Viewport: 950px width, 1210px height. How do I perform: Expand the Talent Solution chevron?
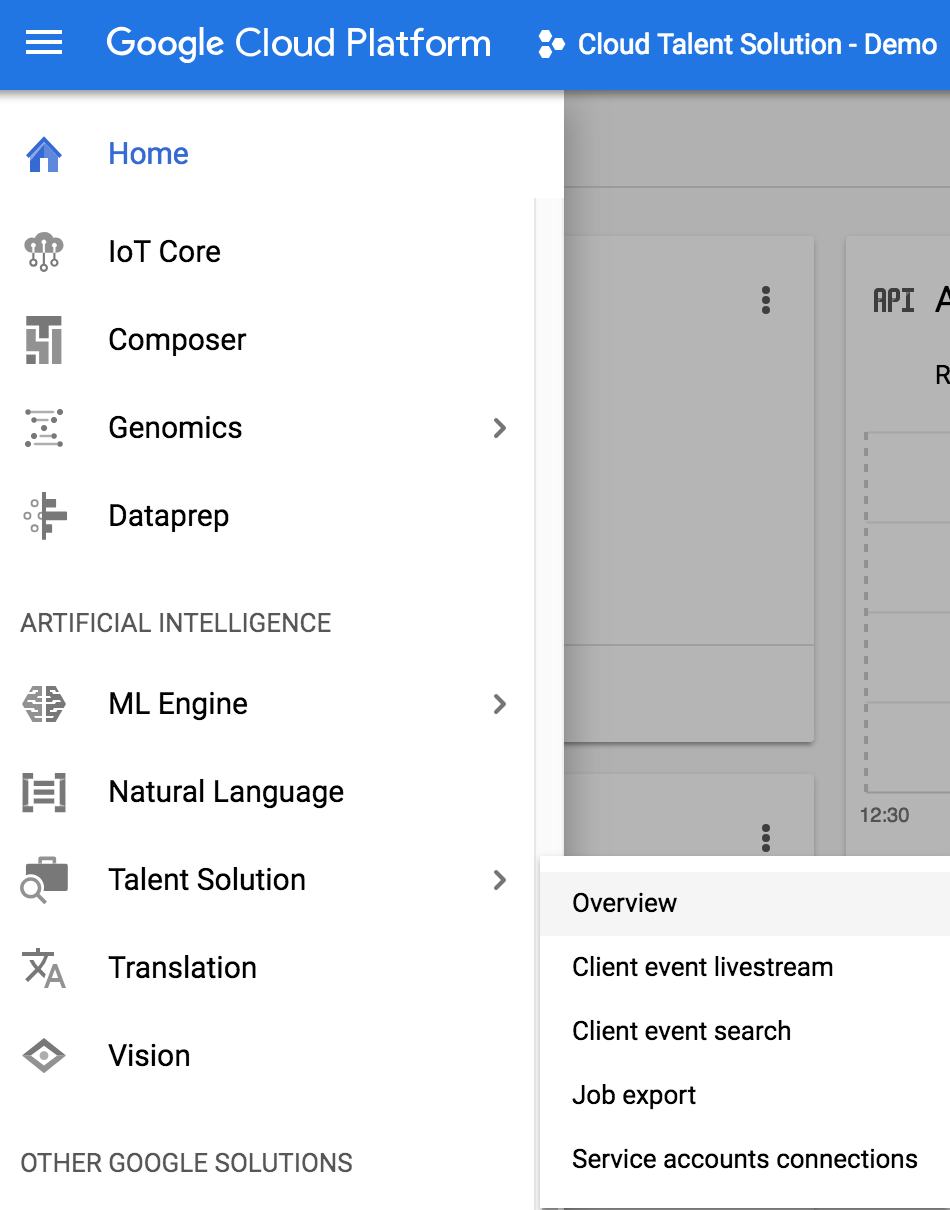[500, 880]
